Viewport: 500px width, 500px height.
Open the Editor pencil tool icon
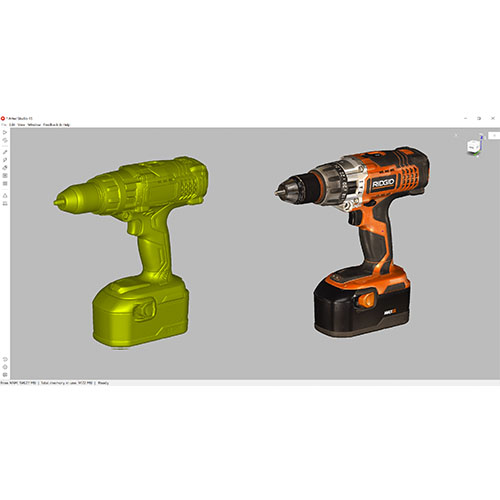(x=5, y=152)
